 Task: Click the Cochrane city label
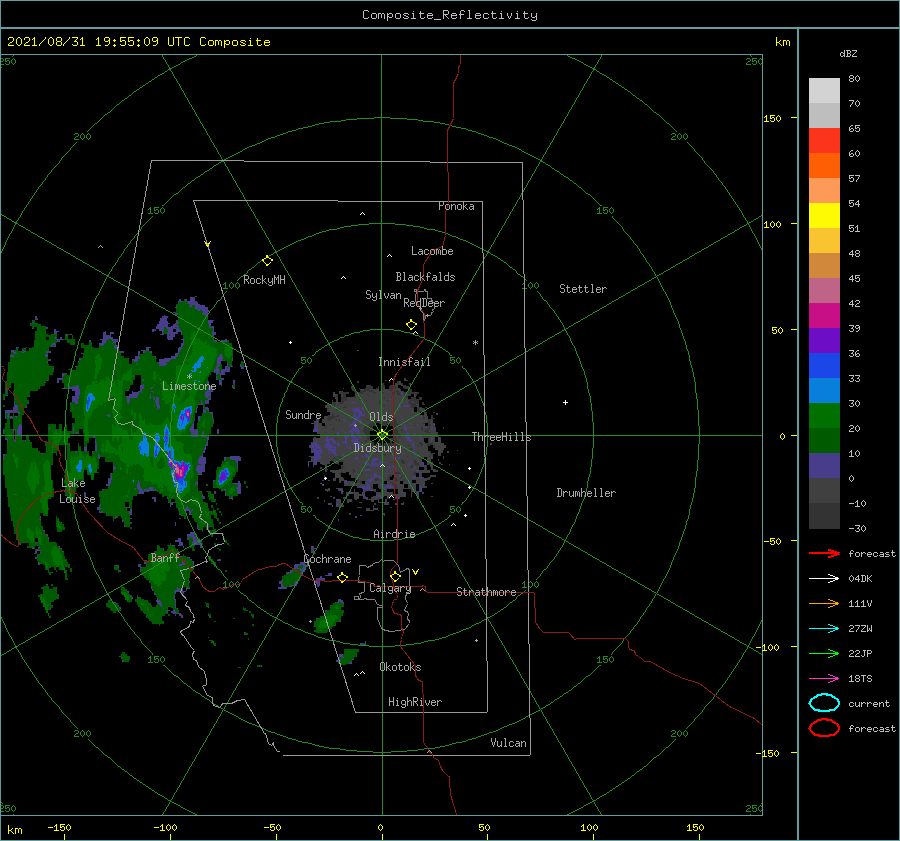327,559
